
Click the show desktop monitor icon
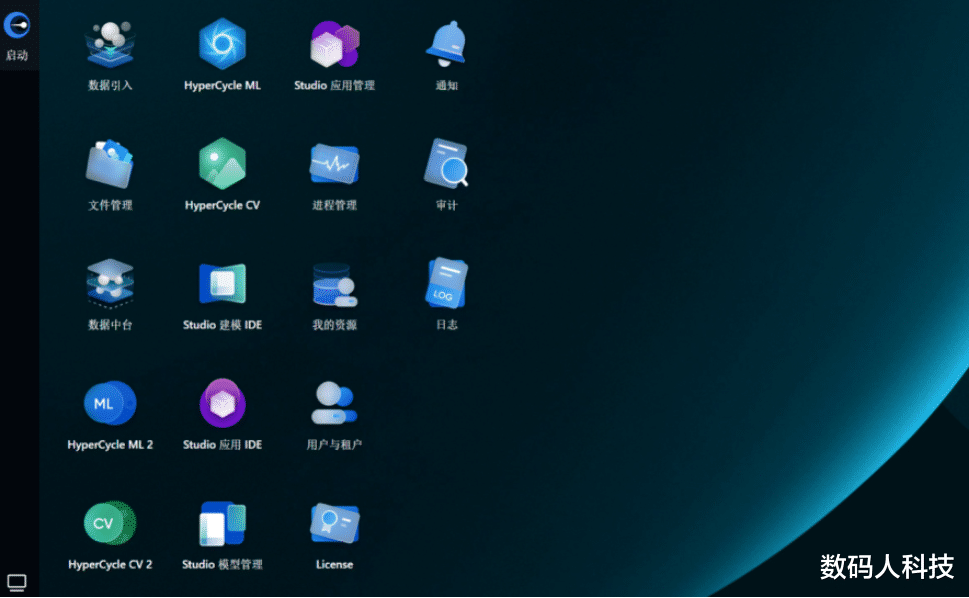point(17,583)
